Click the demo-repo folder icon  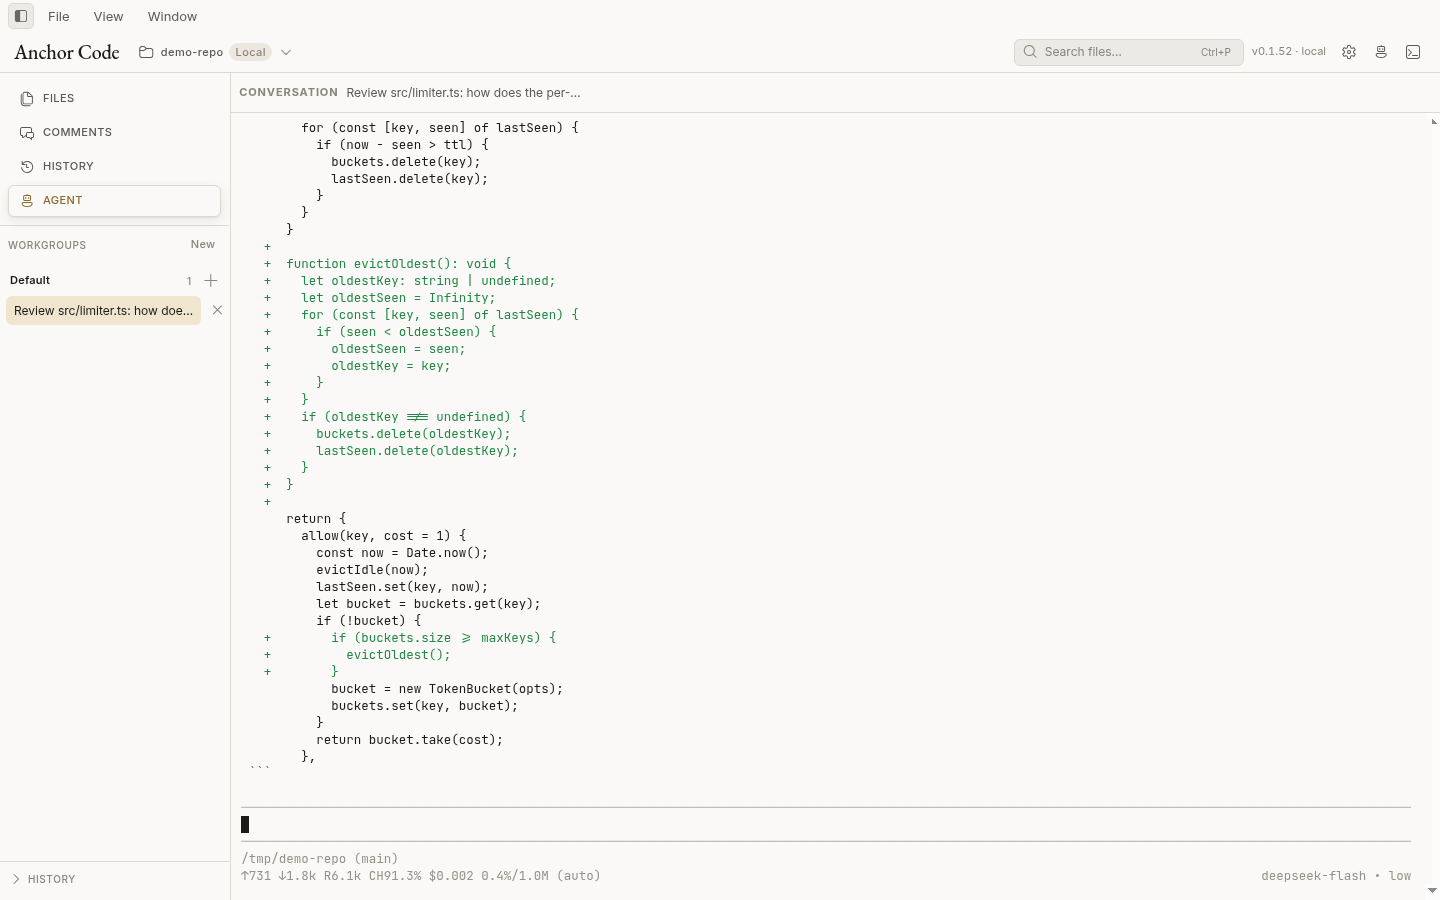146,52
